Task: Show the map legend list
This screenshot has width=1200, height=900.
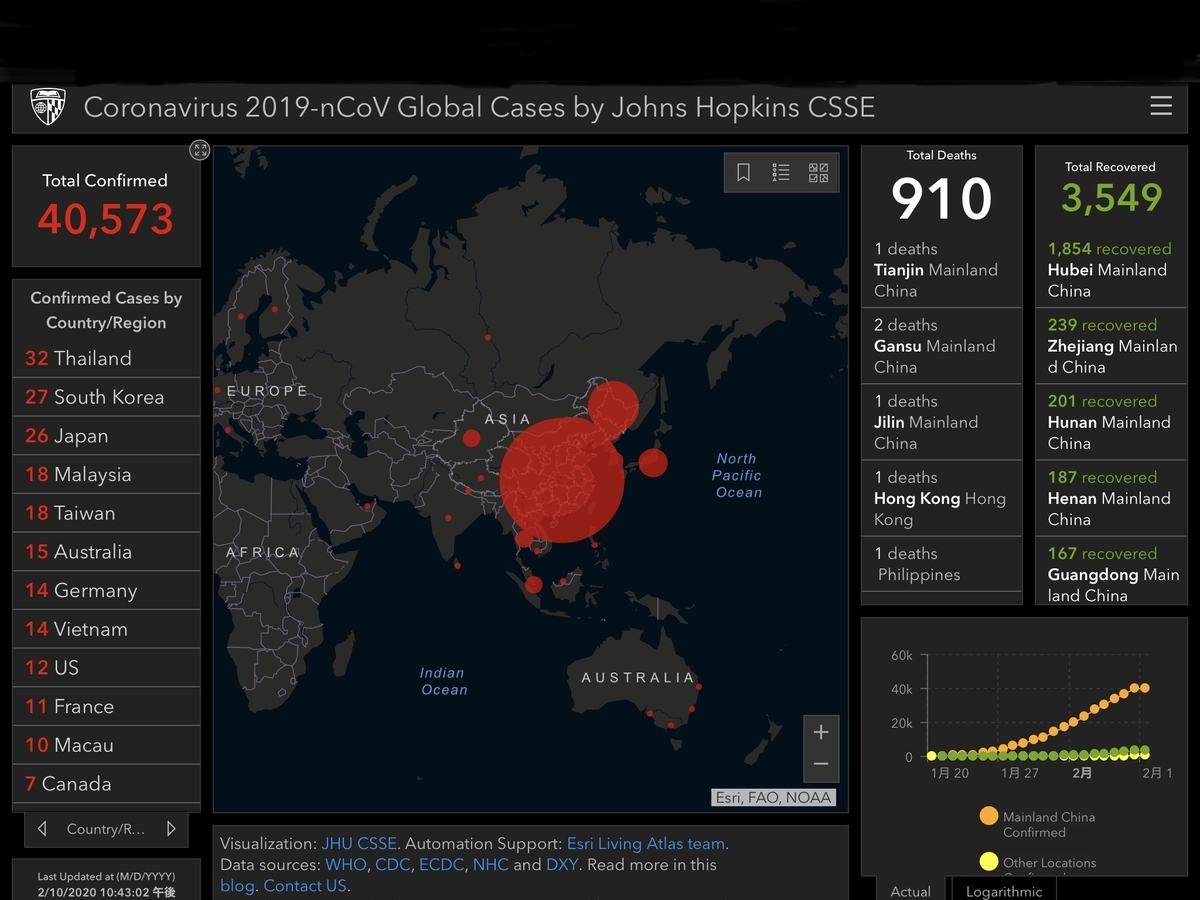Action: [x=781, y=173]
